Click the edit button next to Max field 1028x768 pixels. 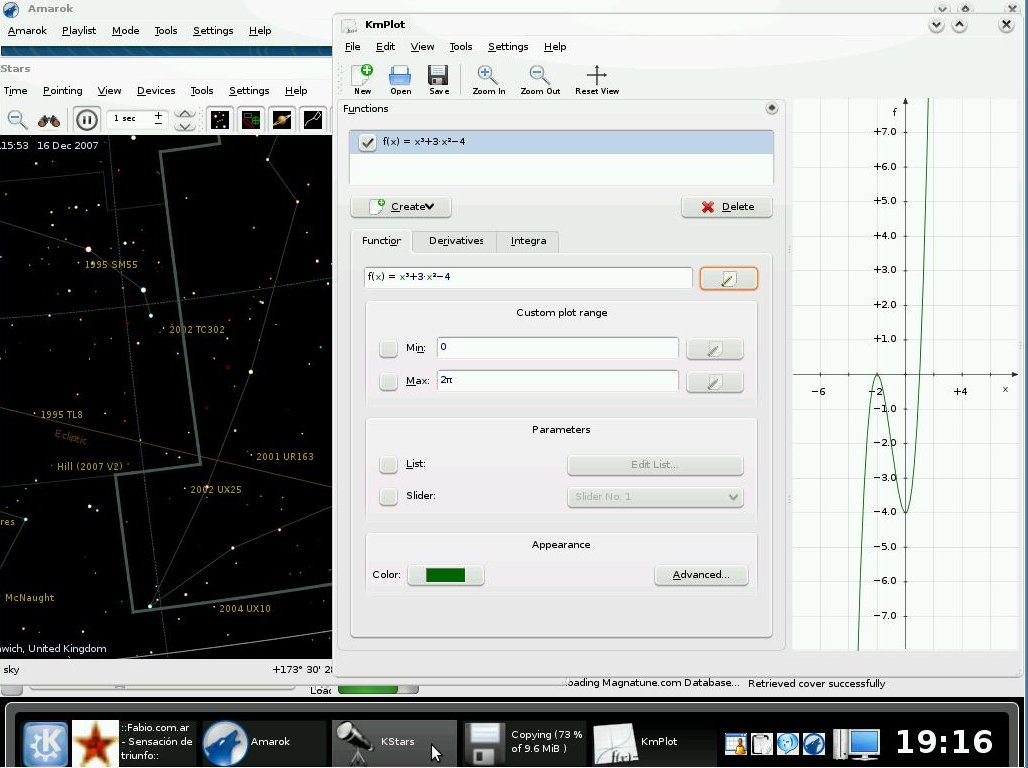pyautogui.click(x=715, y=382)
